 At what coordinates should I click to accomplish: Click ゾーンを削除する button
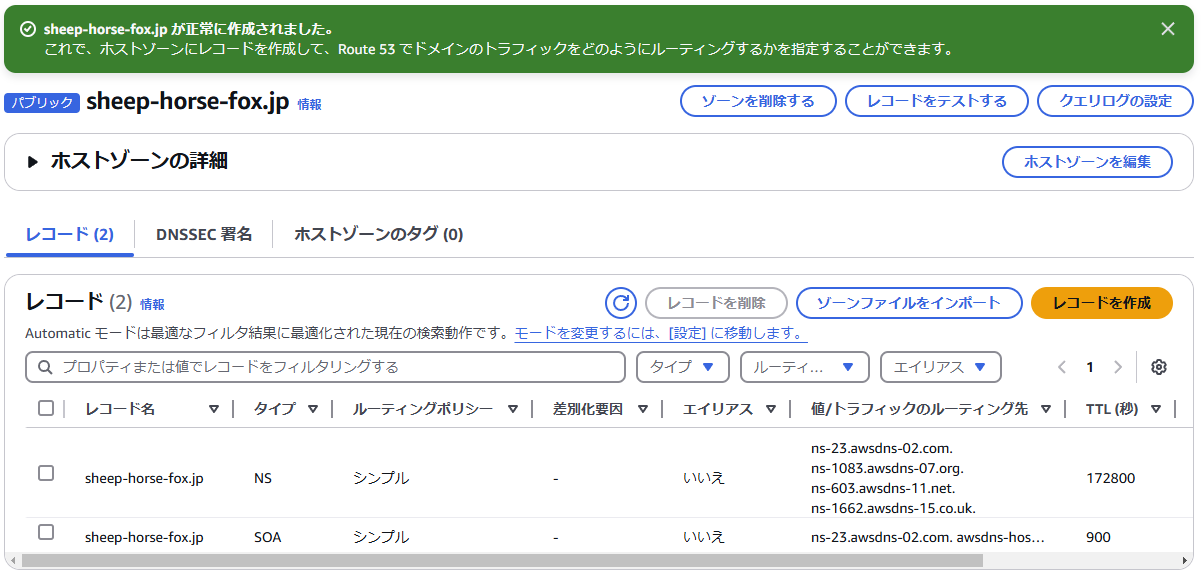click(757, 101)
